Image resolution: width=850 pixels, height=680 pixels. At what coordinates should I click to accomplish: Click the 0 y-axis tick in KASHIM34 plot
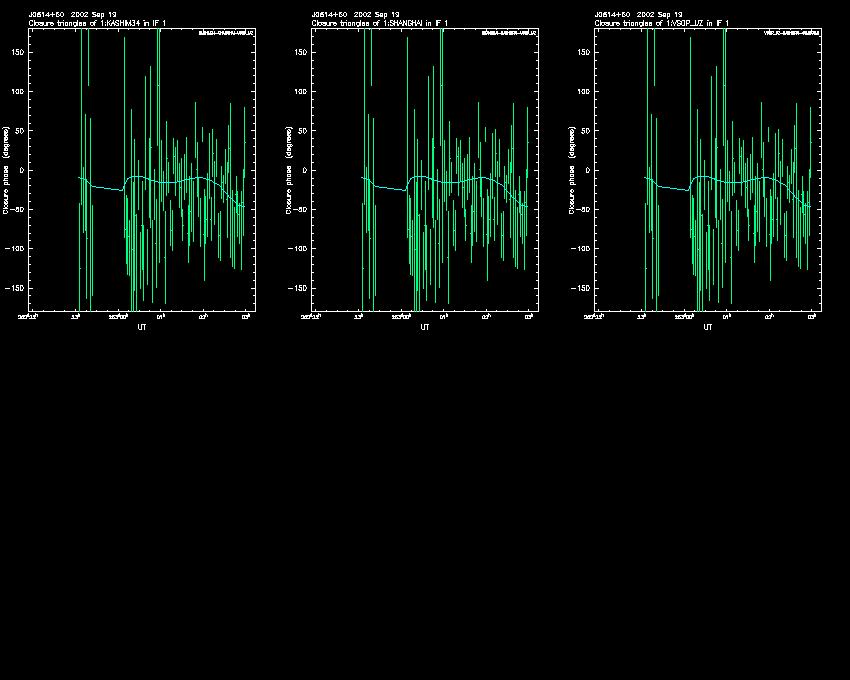(x=23, y=170)
